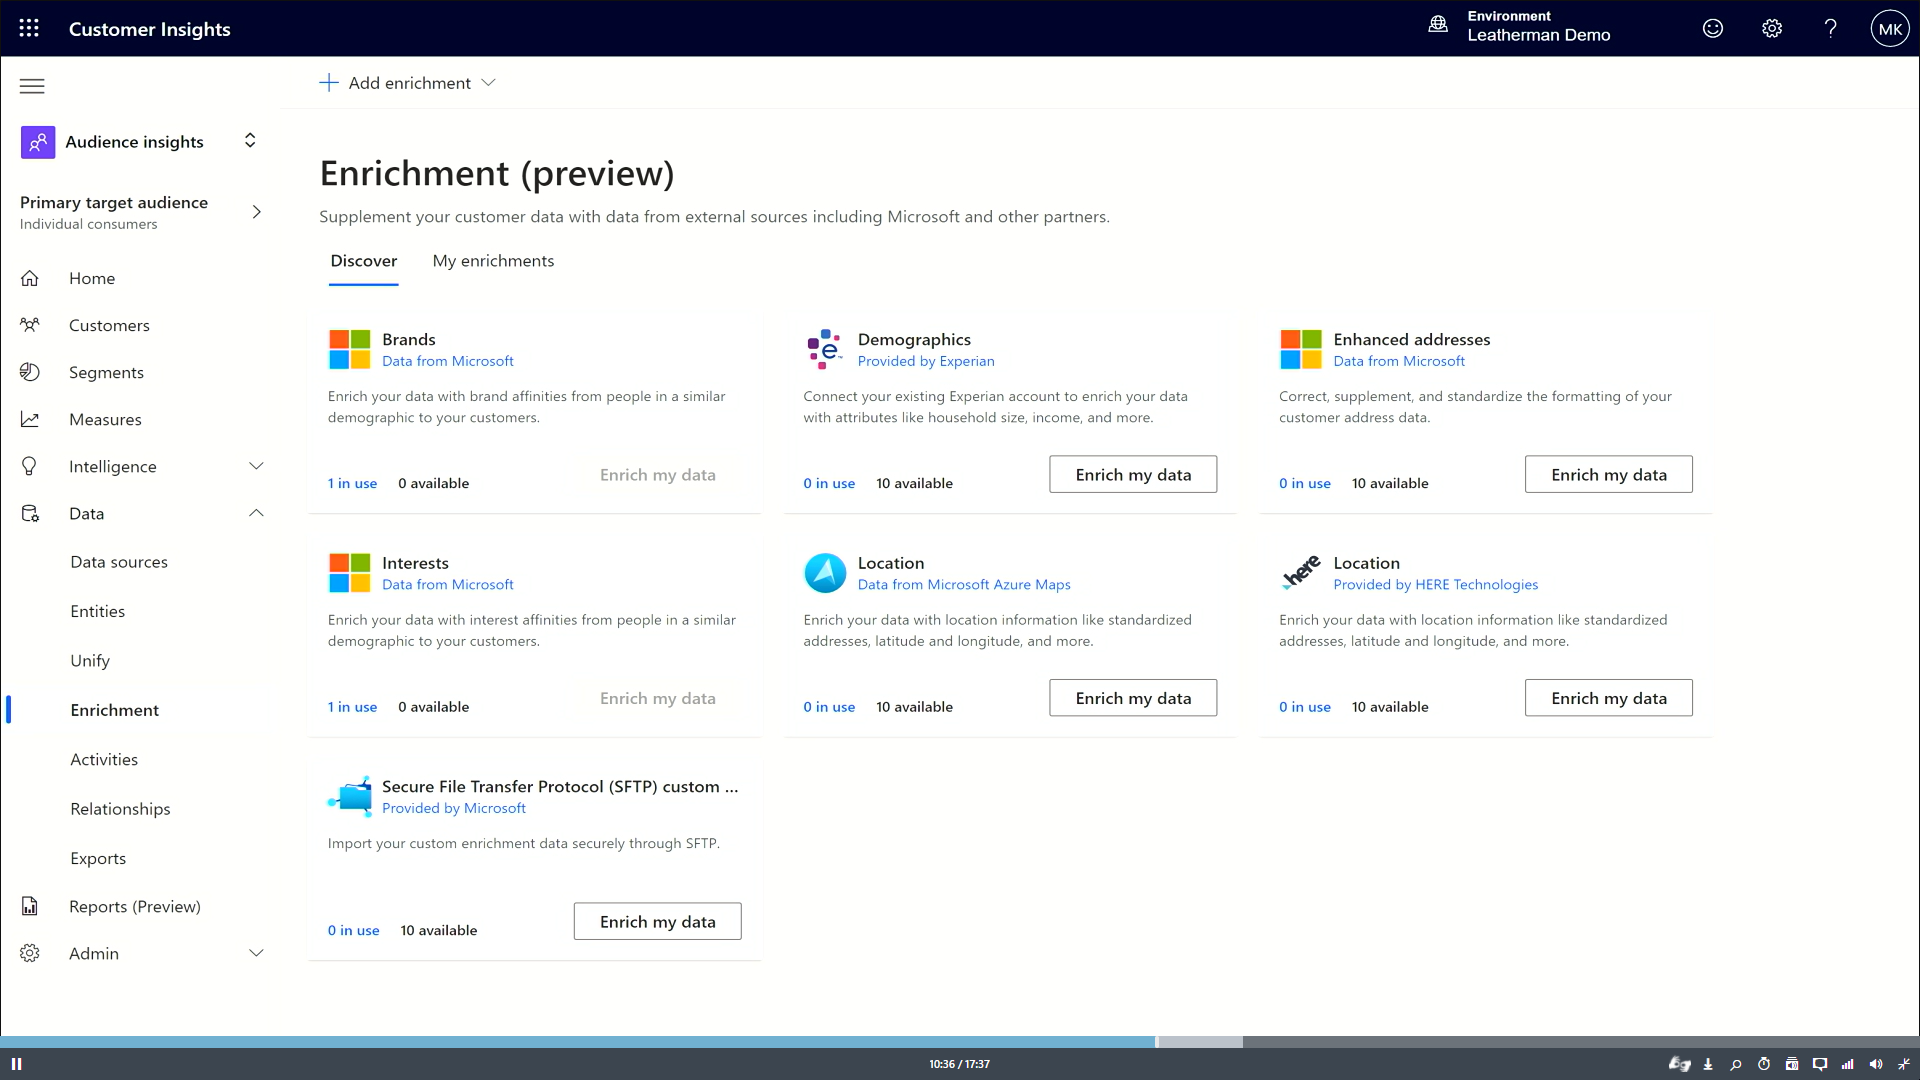The width and height of the screenshot is (1920, 1080).
Task: Open Data sources in the sidebar
Action: pyautogui.click(x=119, y=562)
